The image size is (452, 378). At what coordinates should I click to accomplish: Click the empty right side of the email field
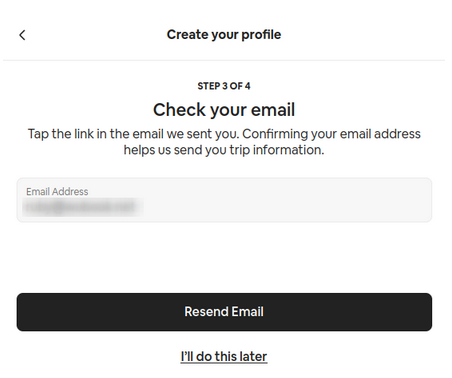pos(287,200)
